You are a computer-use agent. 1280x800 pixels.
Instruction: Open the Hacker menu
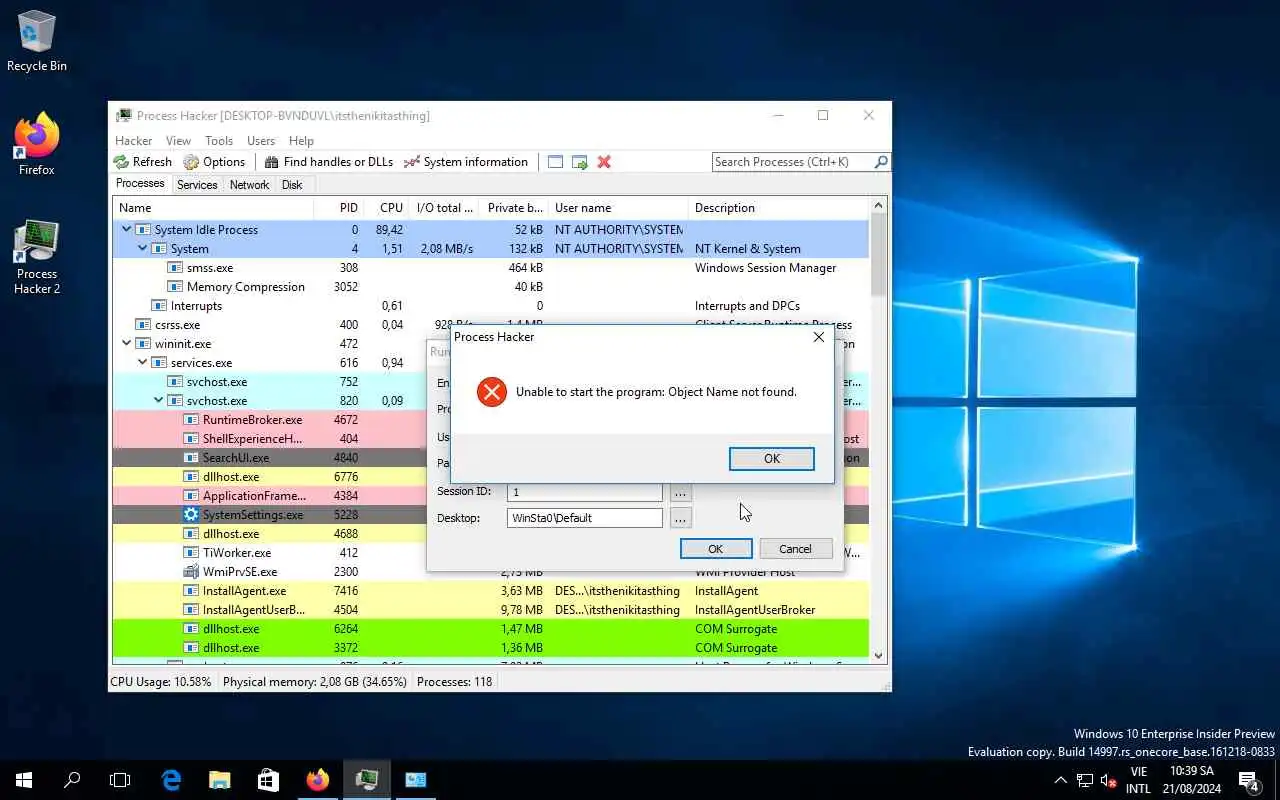point(134,141)
